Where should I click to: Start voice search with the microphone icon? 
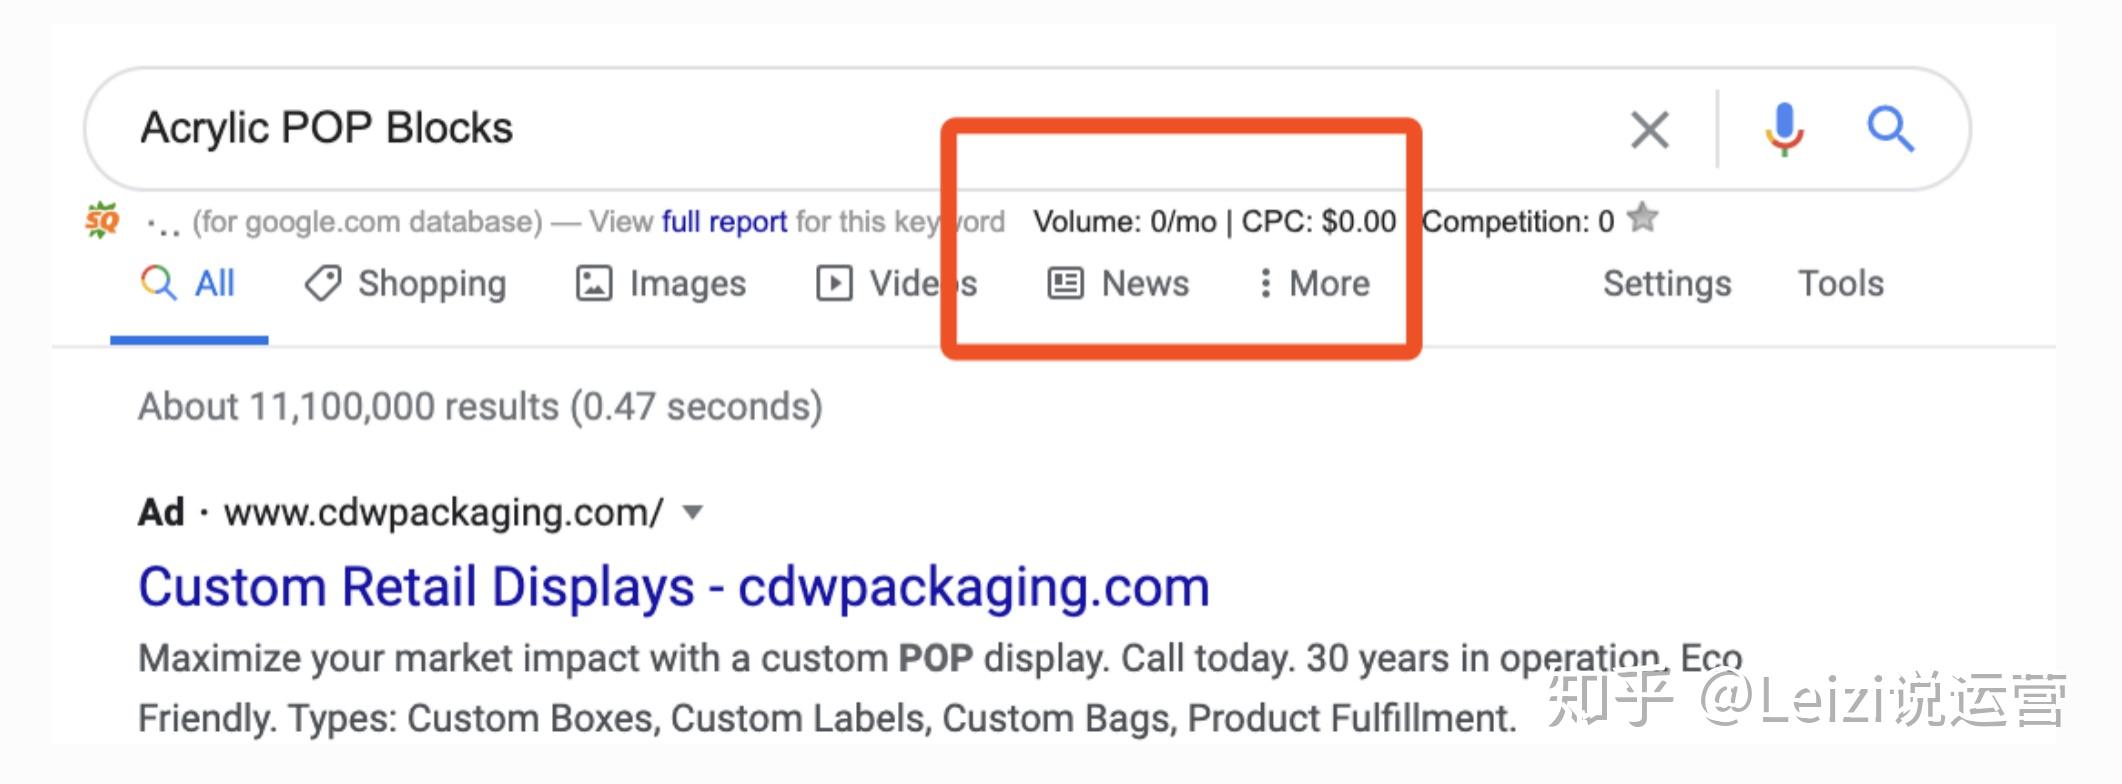point(1783,130)
